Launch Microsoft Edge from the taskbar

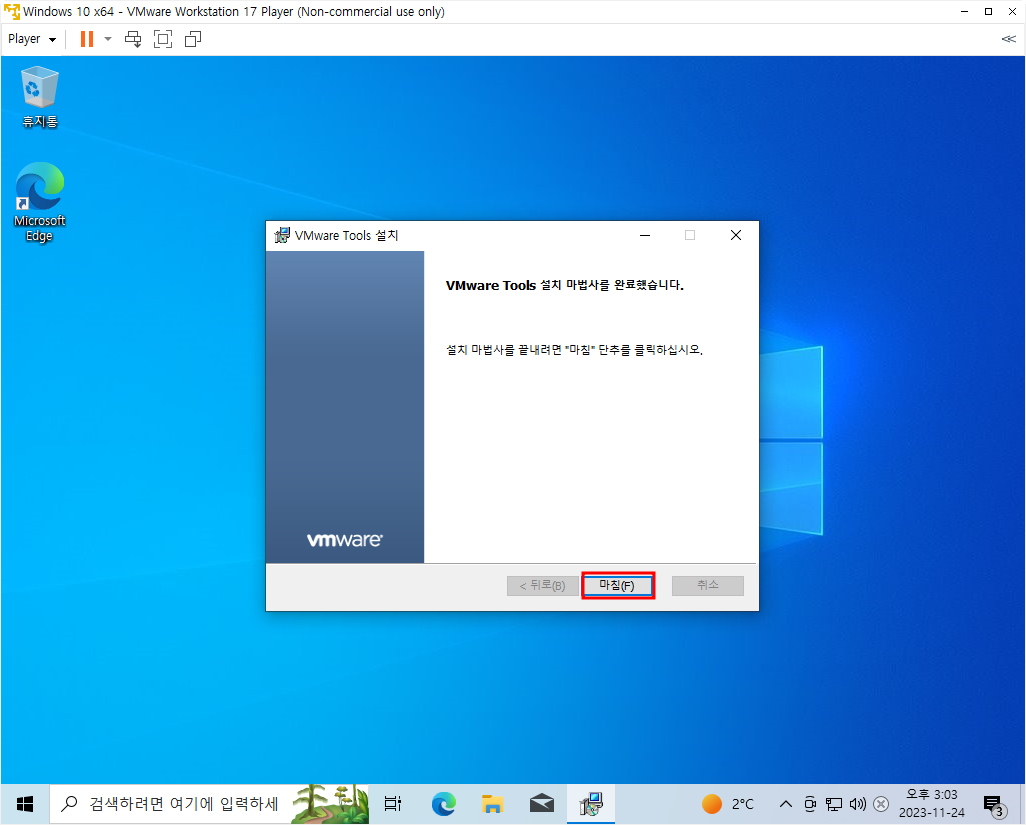pyautogui.click(x=444, y=804)
